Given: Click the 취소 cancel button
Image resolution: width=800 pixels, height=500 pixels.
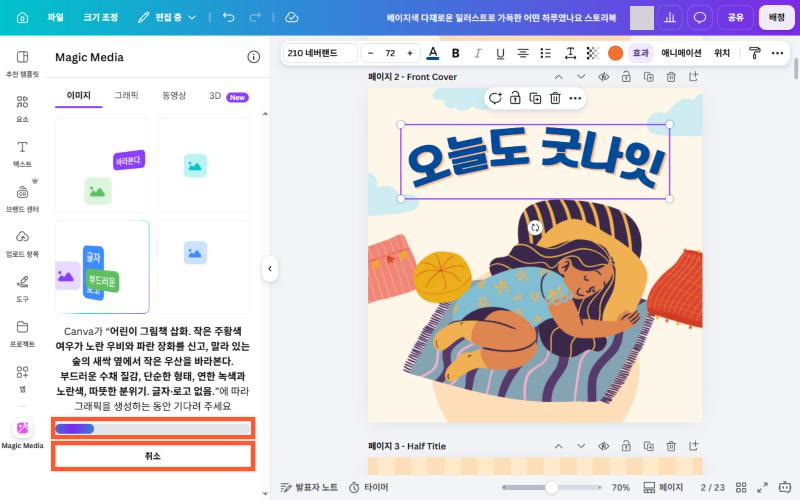Looking at the screenshot, I should coord(153,456).
